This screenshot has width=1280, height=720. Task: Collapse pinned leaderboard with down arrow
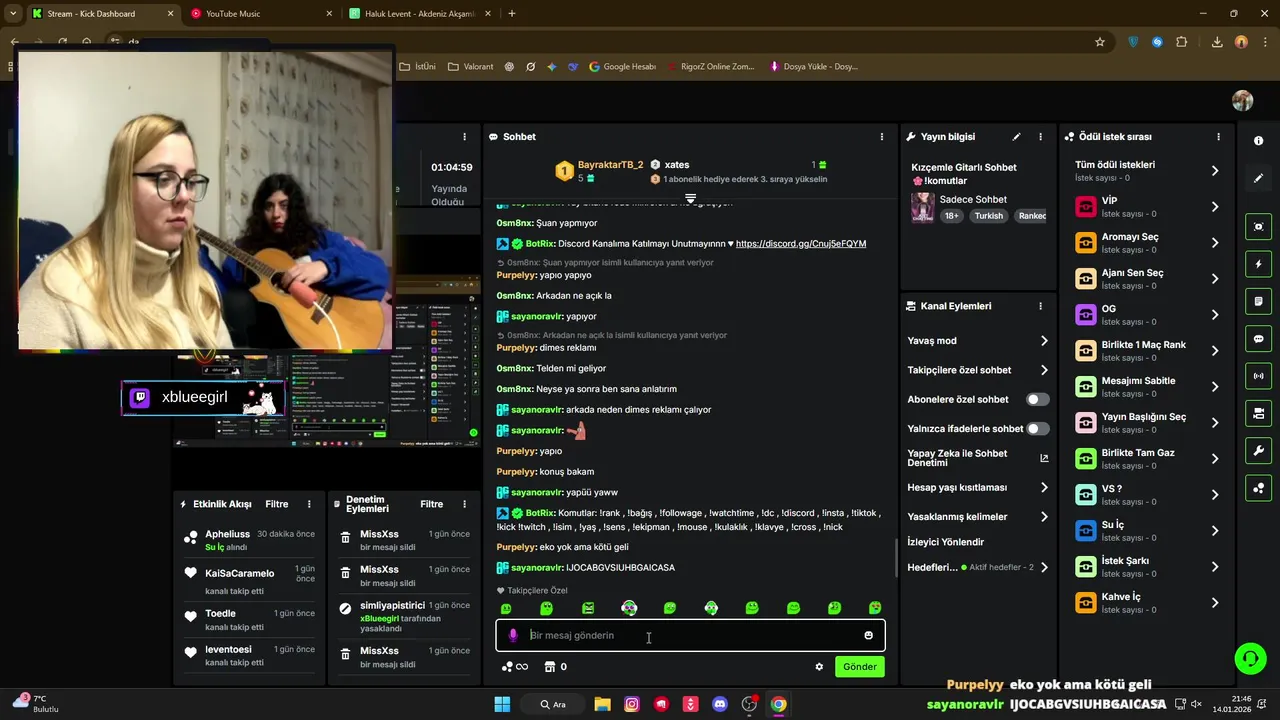(x=690, y=198)
